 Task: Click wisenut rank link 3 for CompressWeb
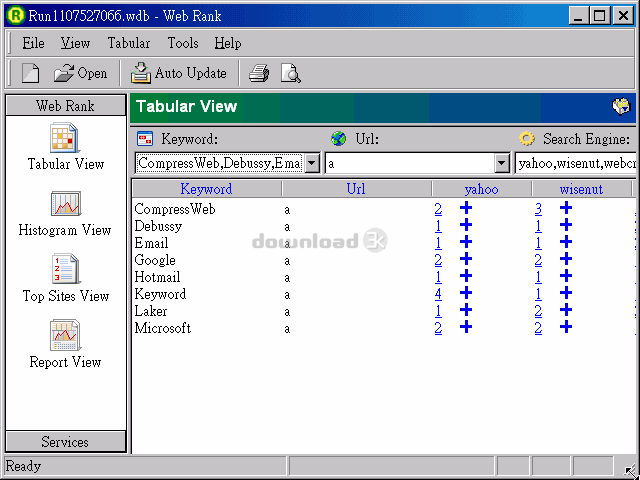538,209
